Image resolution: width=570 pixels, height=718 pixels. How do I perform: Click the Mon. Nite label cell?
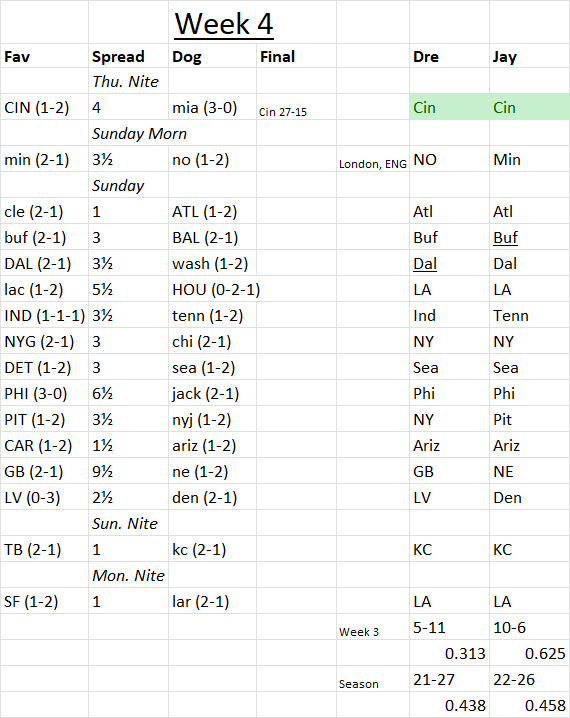click(128, 575)
